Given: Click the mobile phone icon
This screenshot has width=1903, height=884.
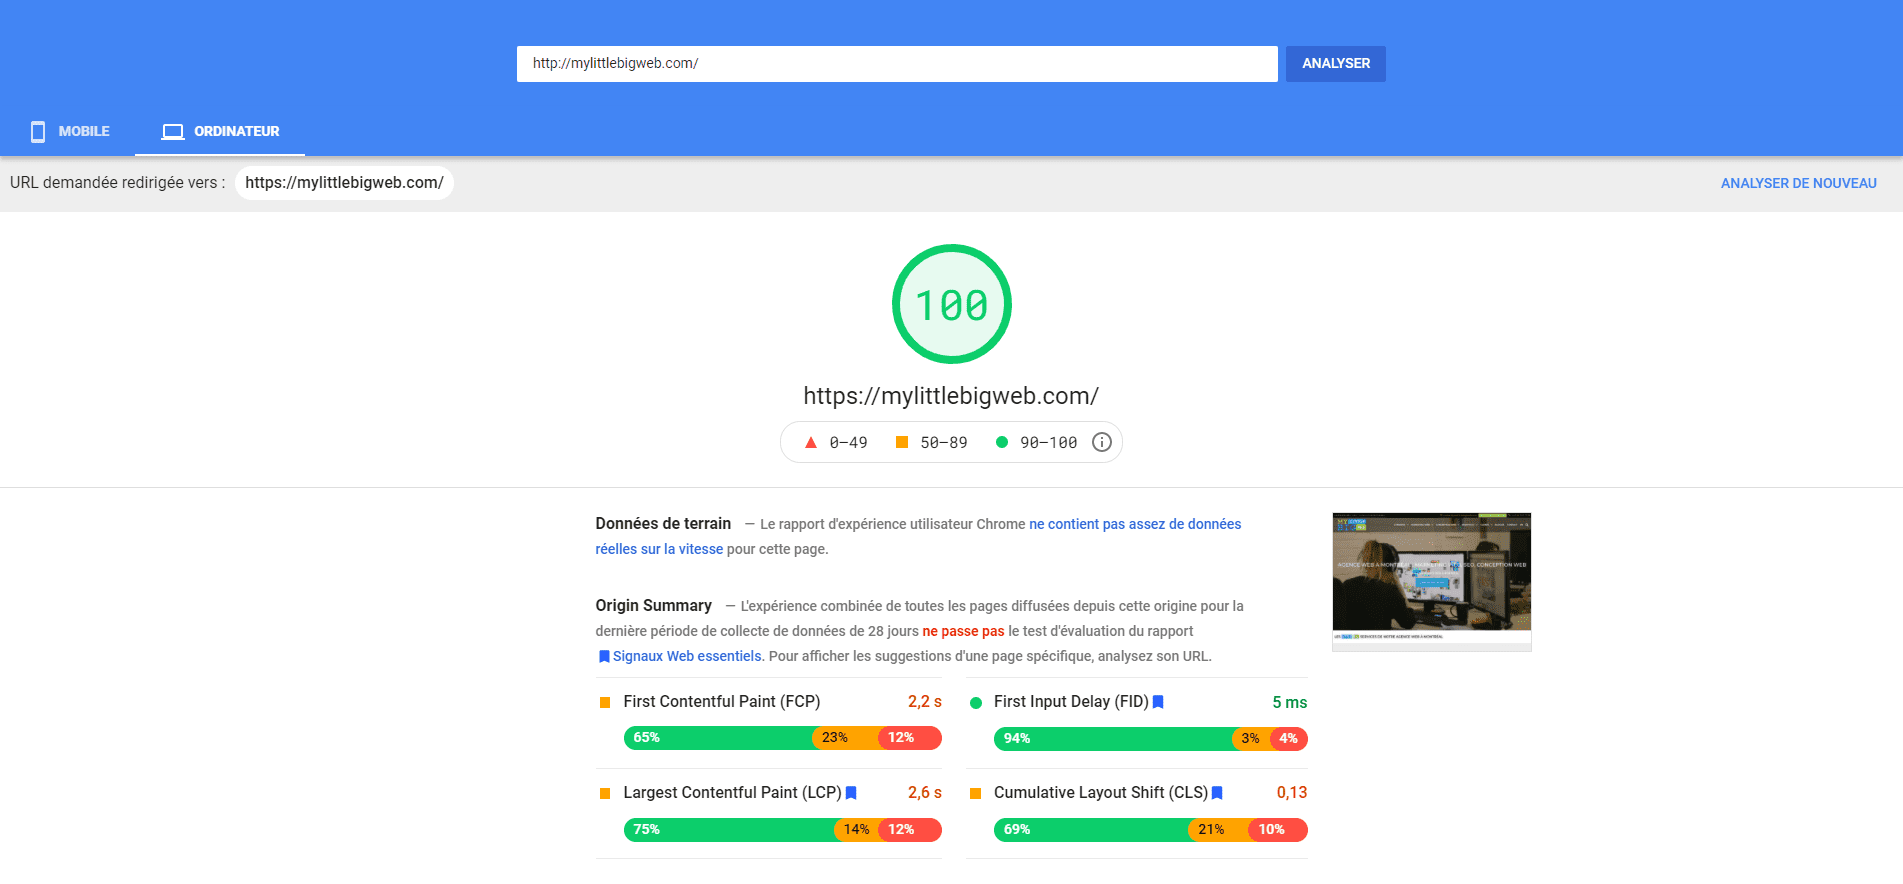Looking at the screenshot, I should 38,131.
